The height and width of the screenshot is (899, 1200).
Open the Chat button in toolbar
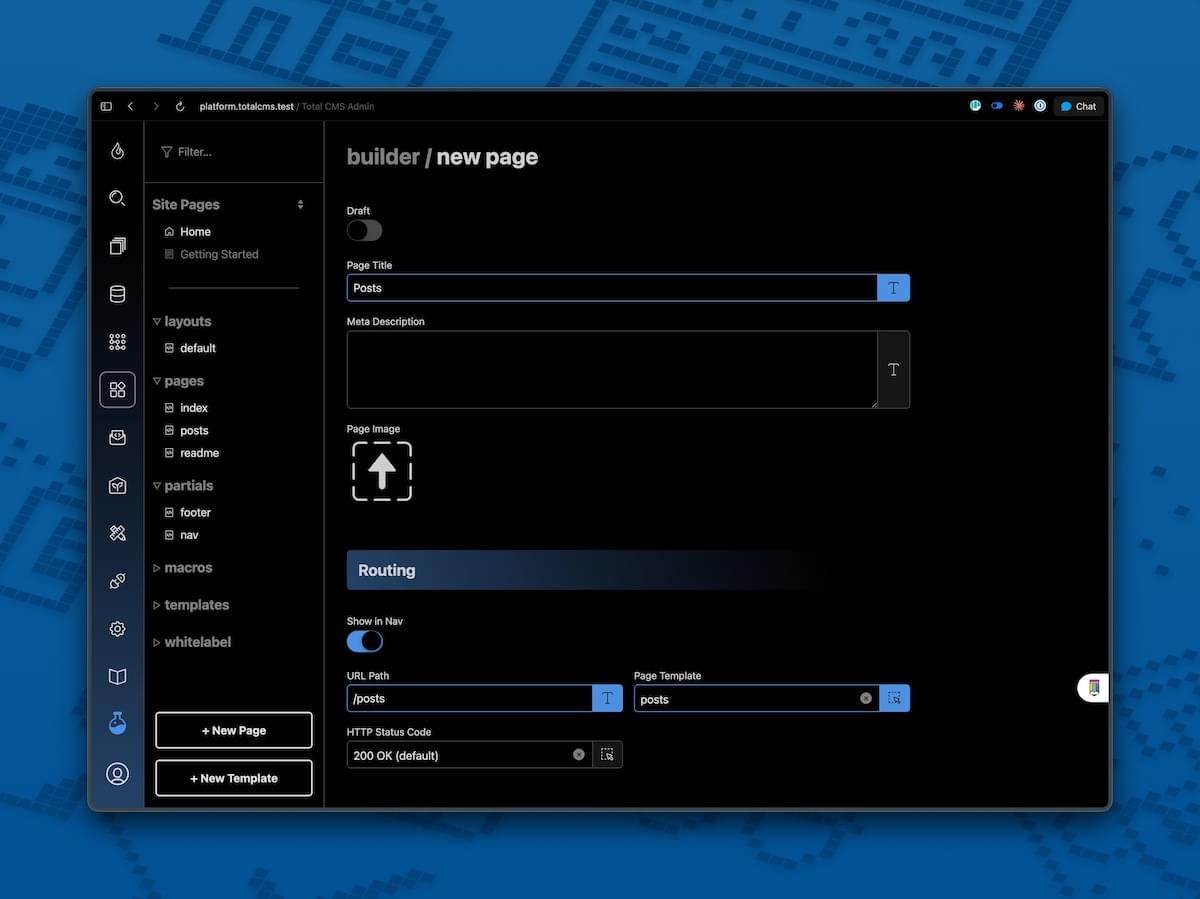1079,106
